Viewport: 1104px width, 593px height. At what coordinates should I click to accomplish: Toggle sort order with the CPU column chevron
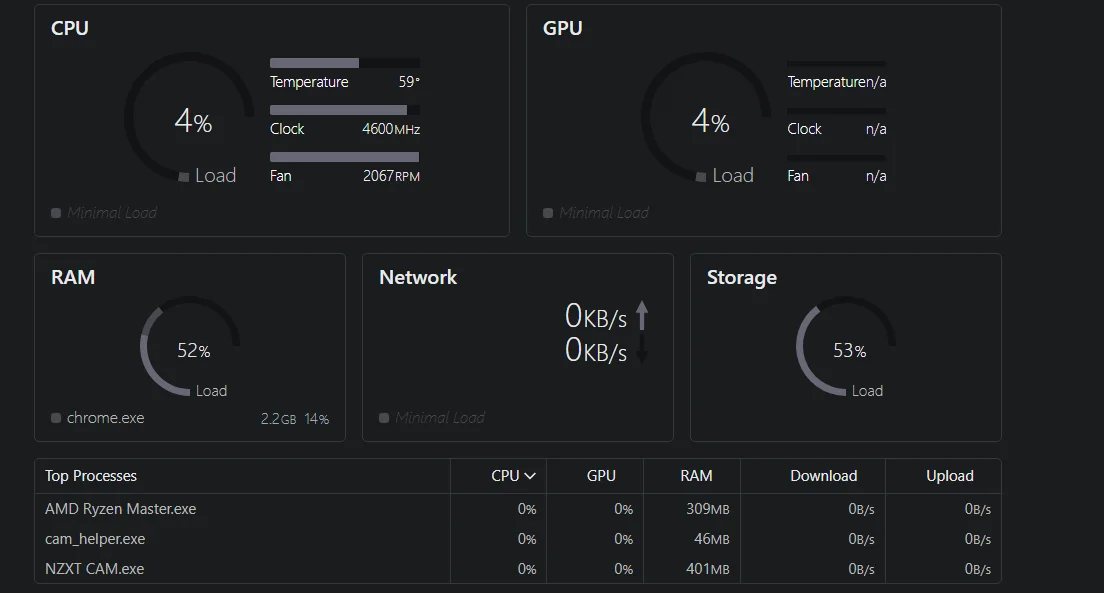530,476
